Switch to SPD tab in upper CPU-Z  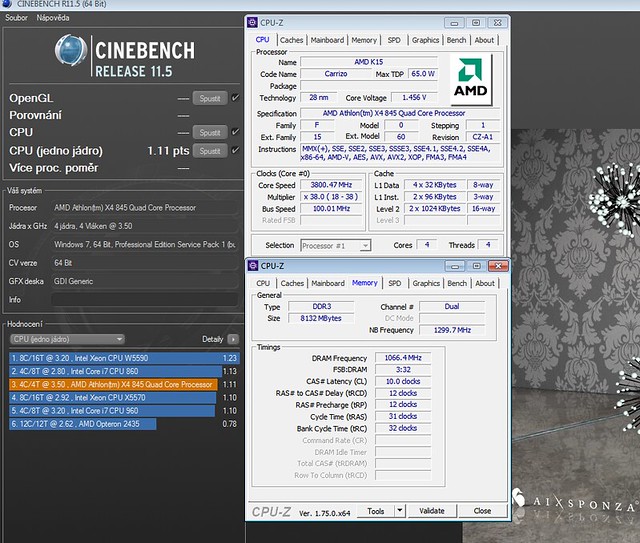pyautogui.click(x=394, y=40)
